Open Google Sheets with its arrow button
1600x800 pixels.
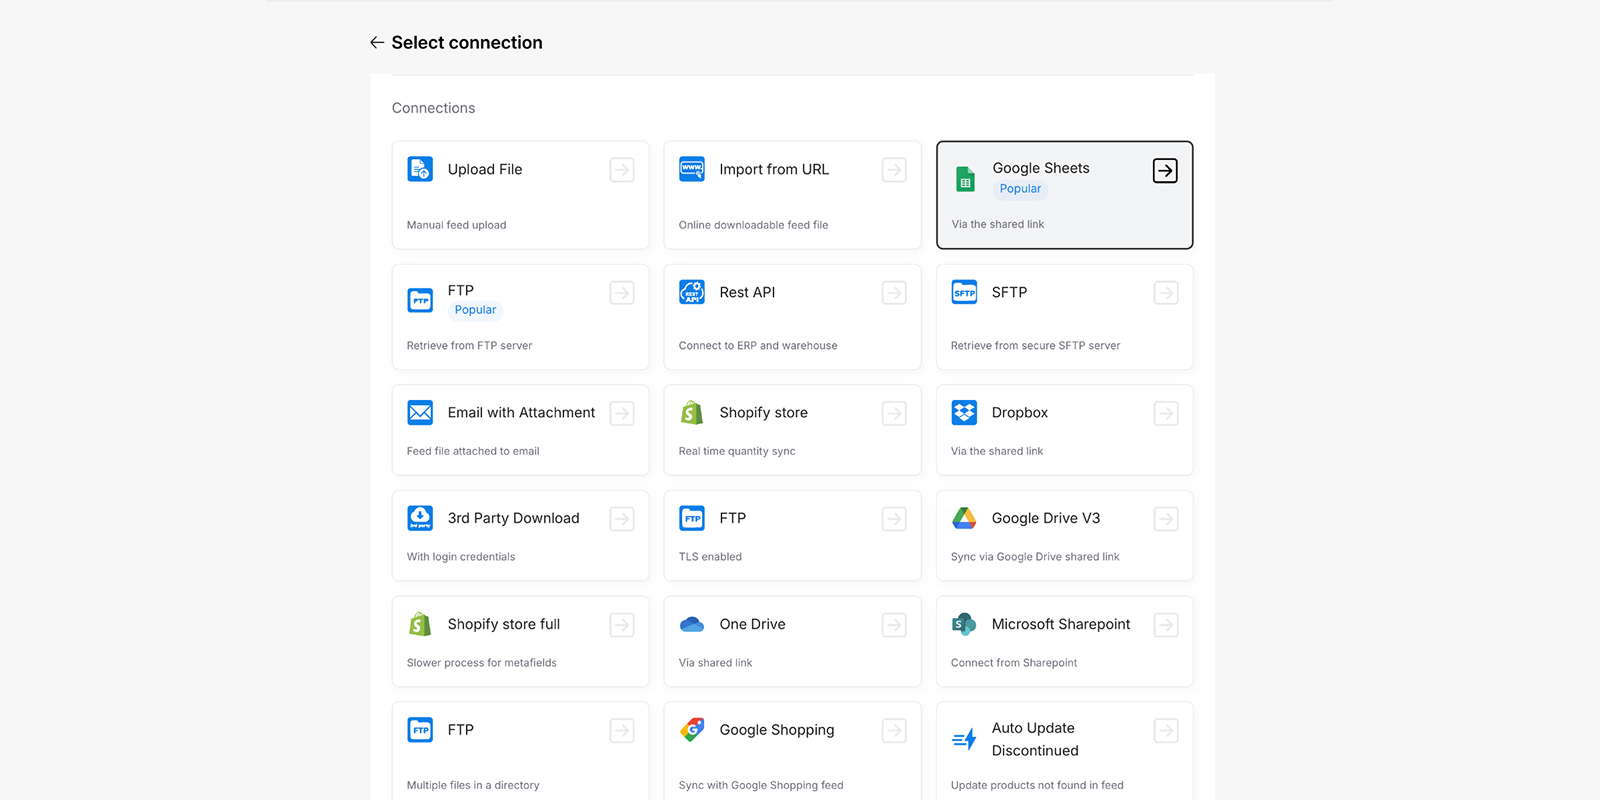[x=1165, y=171]
